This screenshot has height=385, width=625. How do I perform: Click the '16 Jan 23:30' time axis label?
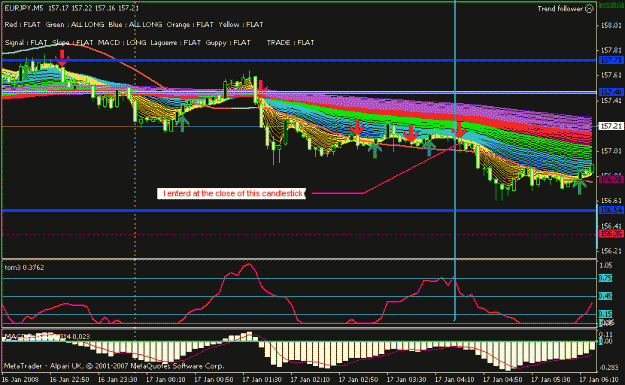click(118, 379)
